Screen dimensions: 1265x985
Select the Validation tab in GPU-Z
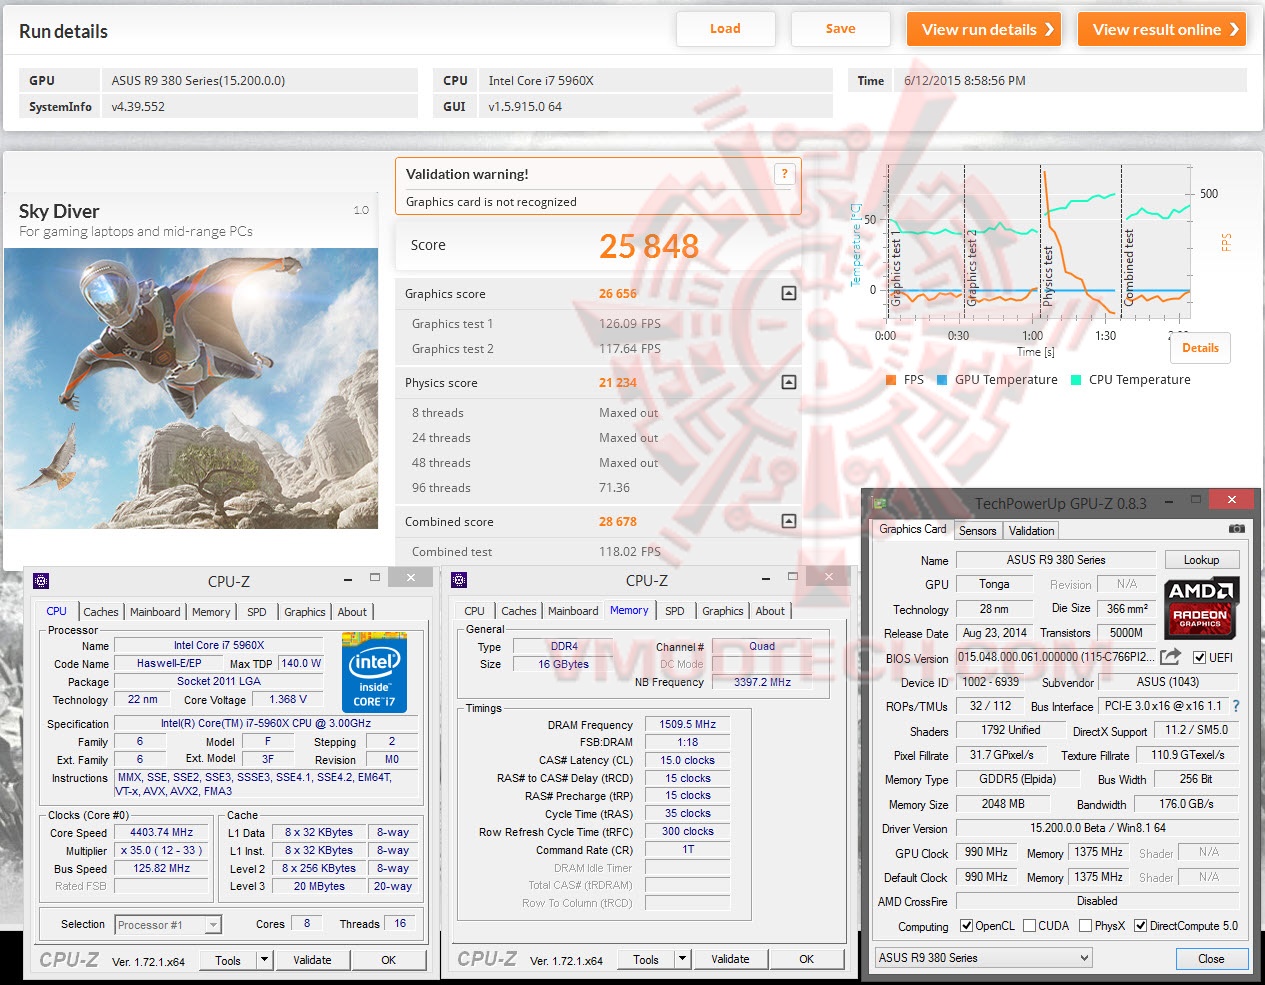[x=1031, y=531]
